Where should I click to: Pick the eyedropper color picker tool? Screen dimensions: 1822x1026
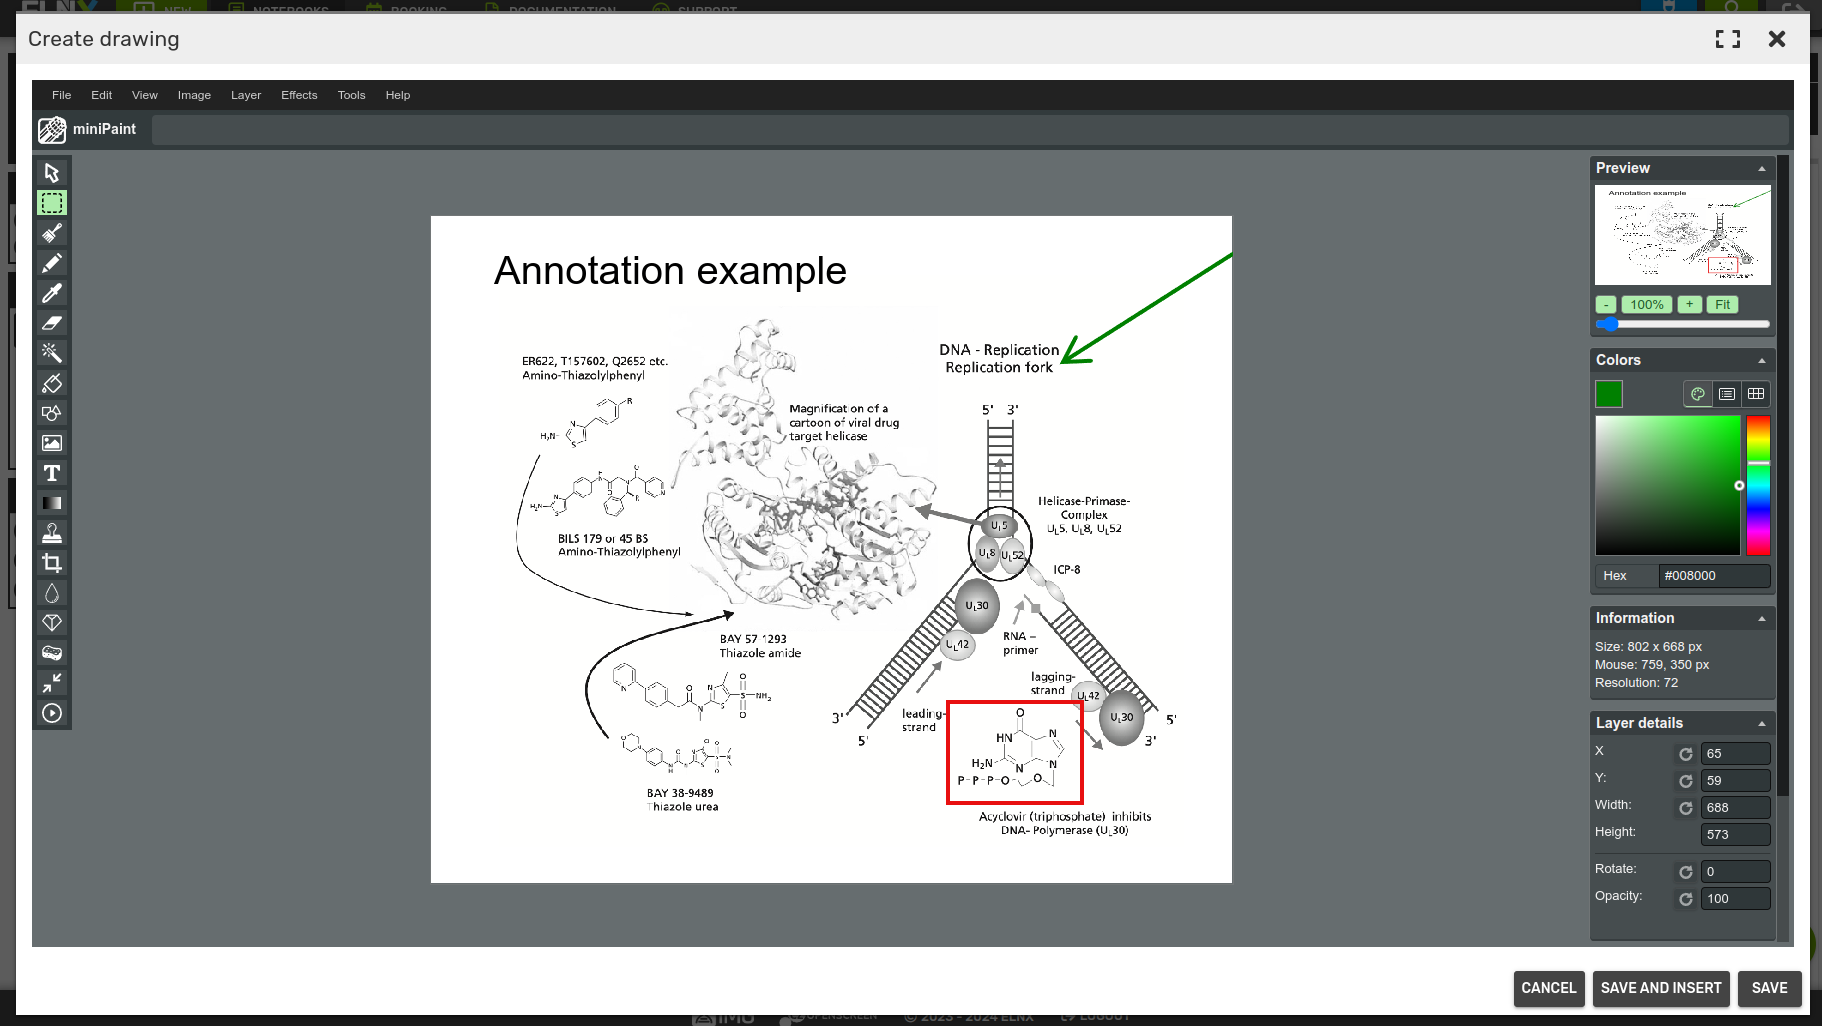click(x=52, y=293)
